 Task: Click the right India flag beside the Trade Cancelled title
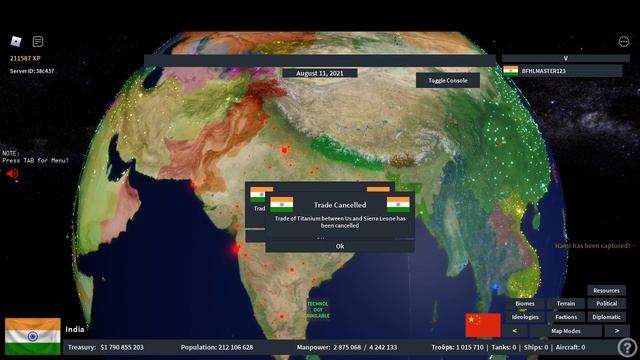coord(398,204)
